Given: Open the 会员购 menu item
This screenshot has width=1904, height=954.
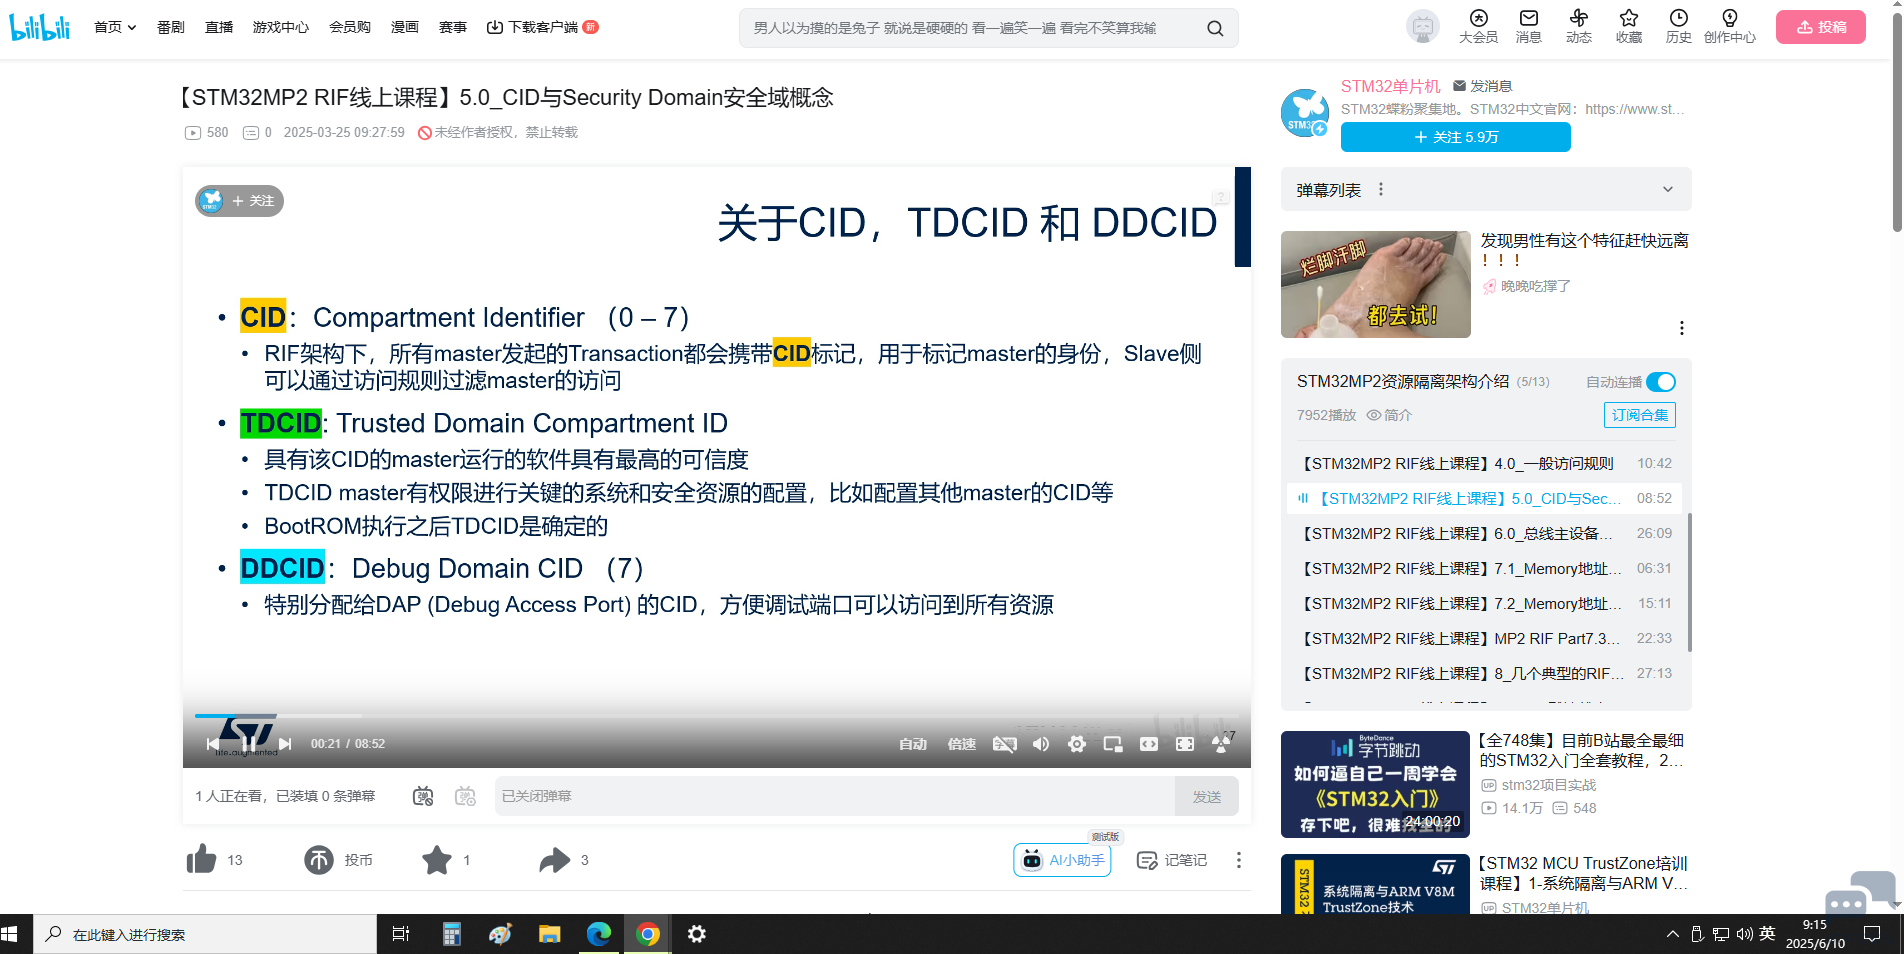Looking at the screenshot, I should tap(350, 27).
